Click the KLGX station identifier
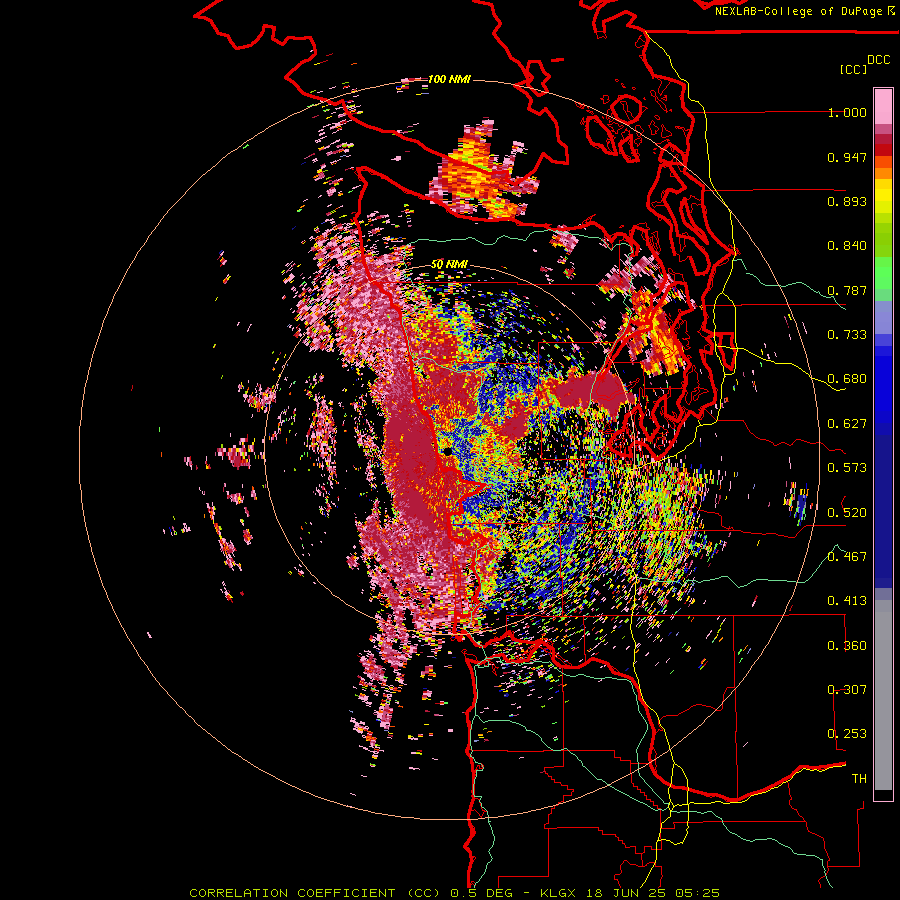Viewport: 900px width, 900px height. [559, 893]
